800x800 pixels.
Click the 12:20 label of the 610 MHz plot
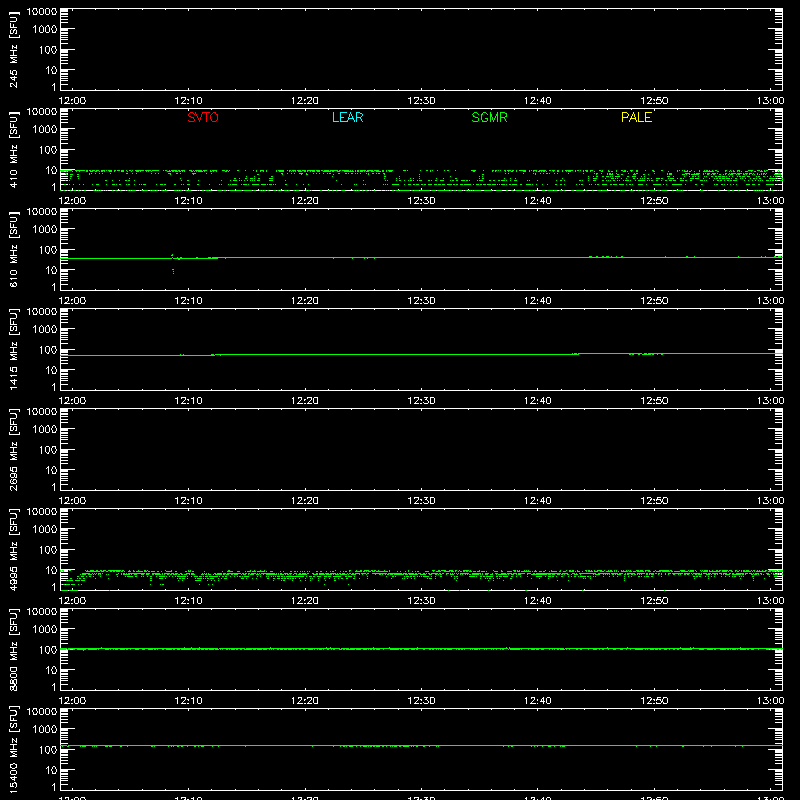point(305,301)
